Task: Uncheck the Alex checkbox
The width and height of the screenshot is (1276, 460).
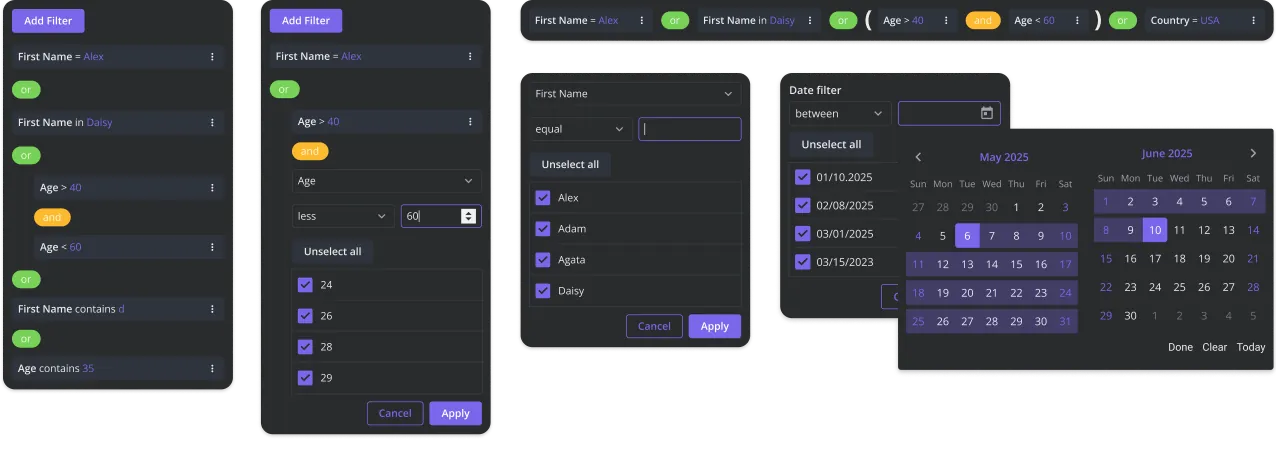Action: tap(543, 198)
